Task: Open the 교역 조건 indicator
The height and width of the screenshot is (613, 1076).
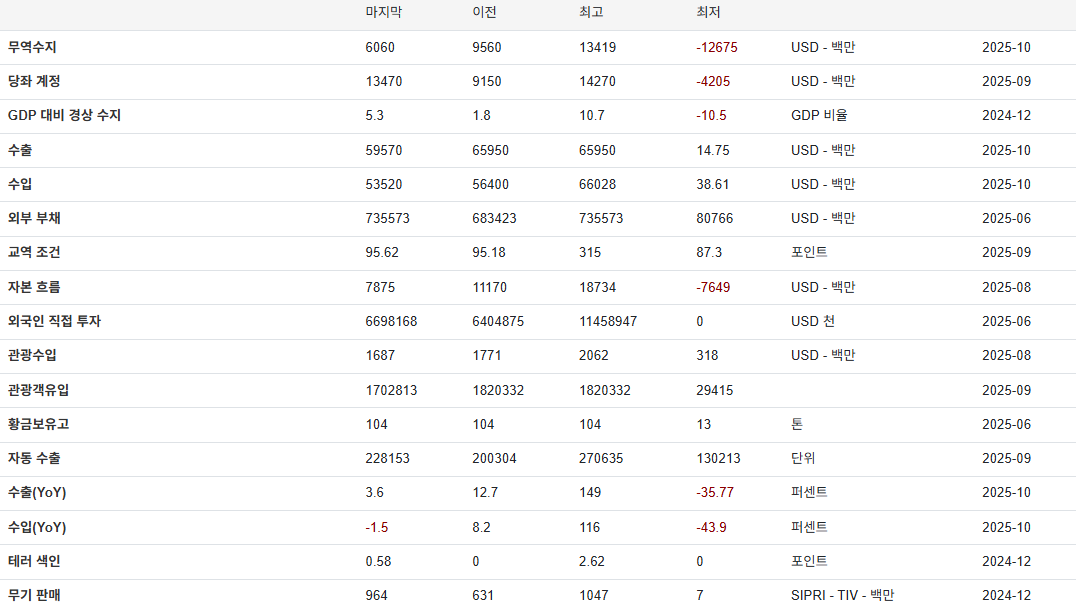Action: [x=34, y=252]
